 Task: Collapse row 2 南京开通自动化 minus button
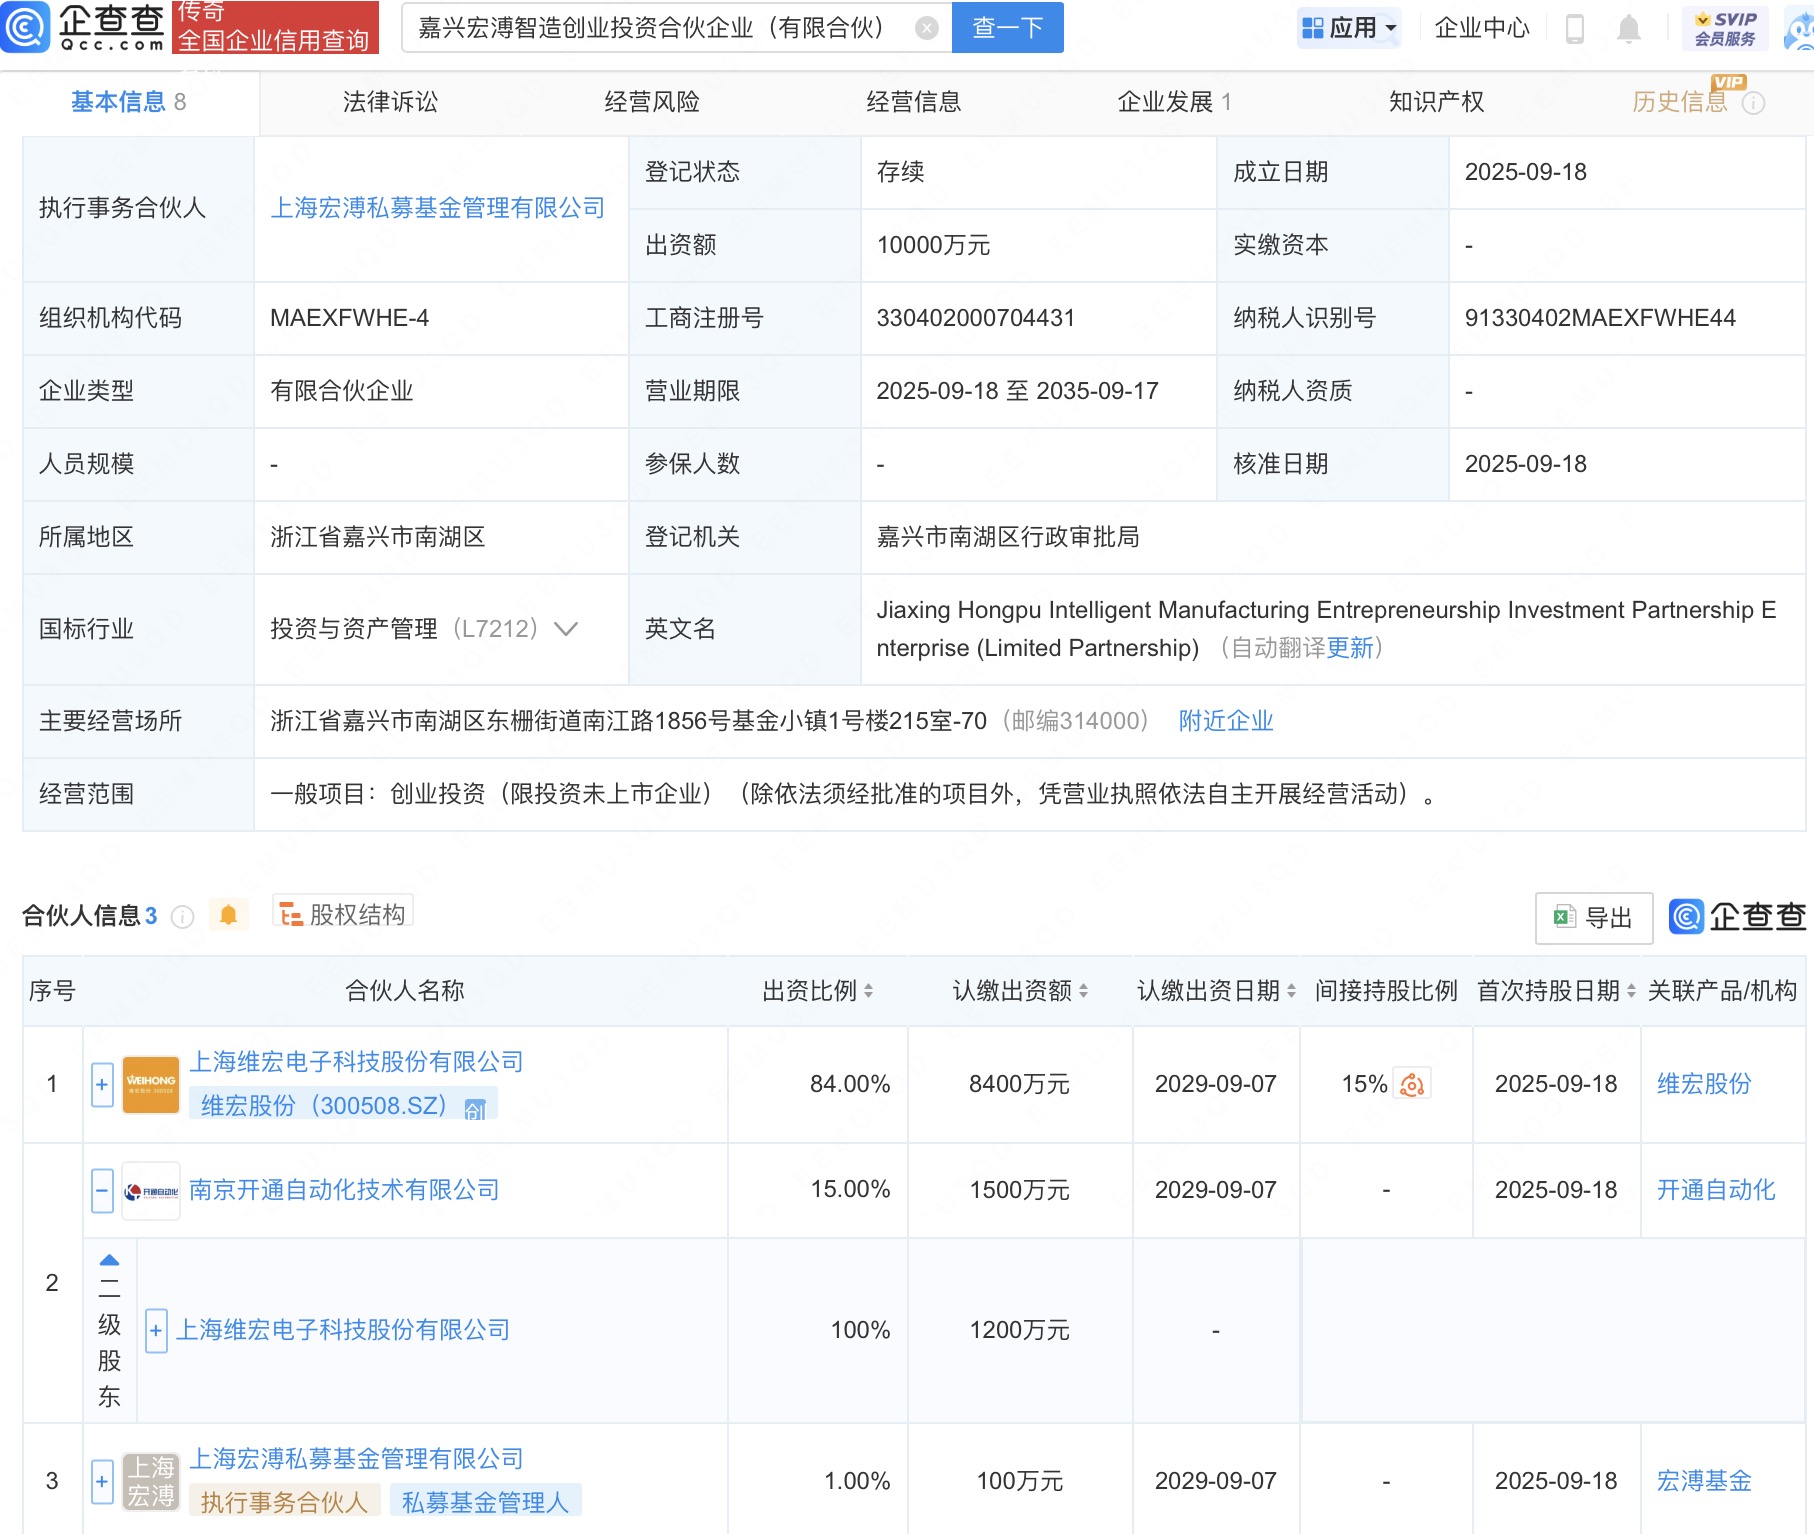click(102, 1191)
